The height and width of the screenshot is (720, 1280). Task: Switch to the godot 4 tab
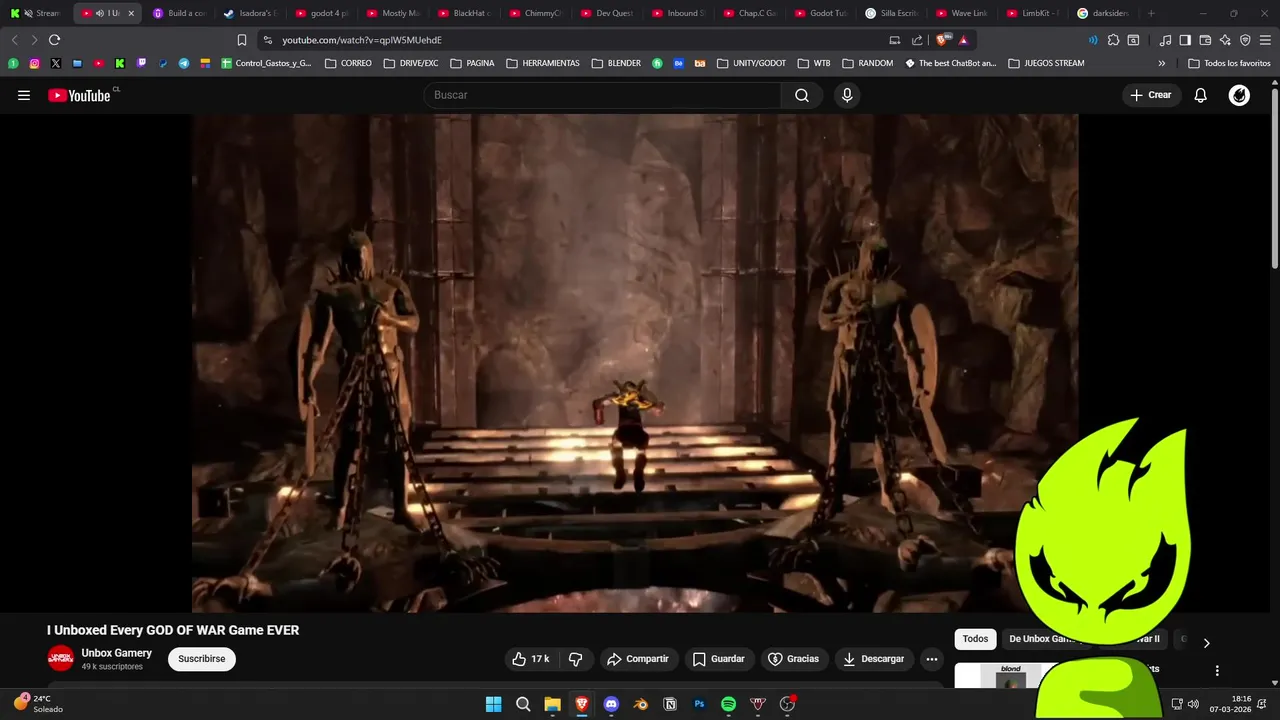322,13
